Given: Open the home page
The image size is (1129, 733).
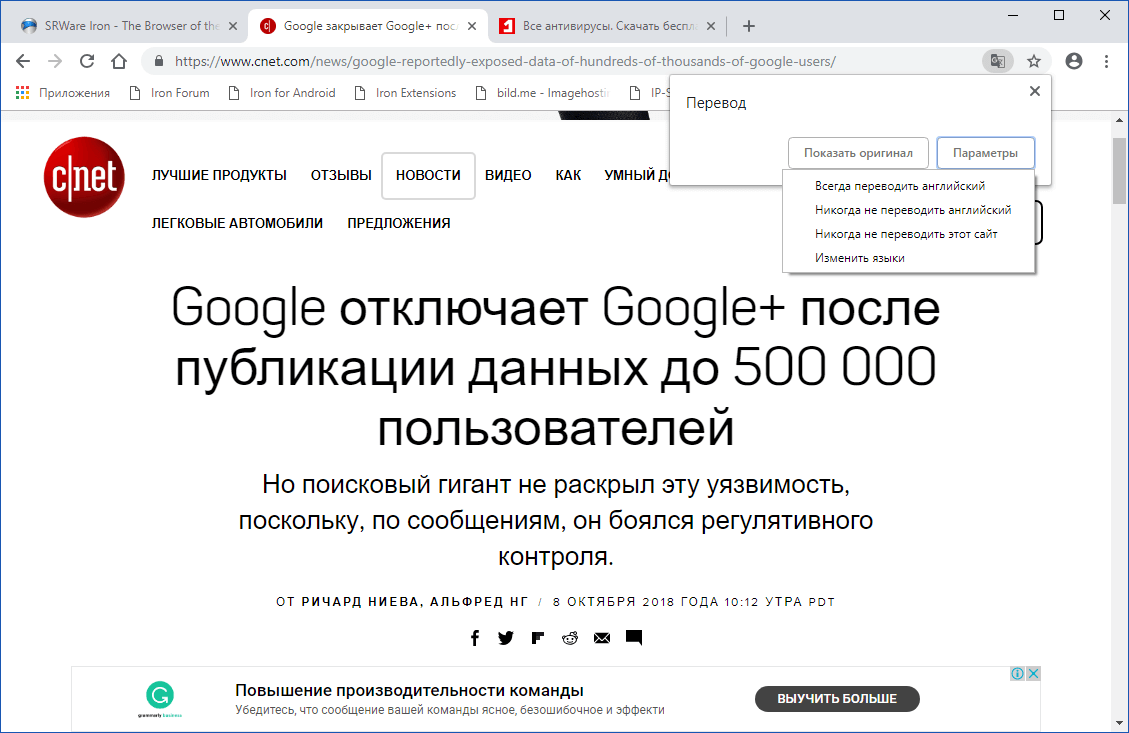Looking at the screenshot, I should click(119, 61).
